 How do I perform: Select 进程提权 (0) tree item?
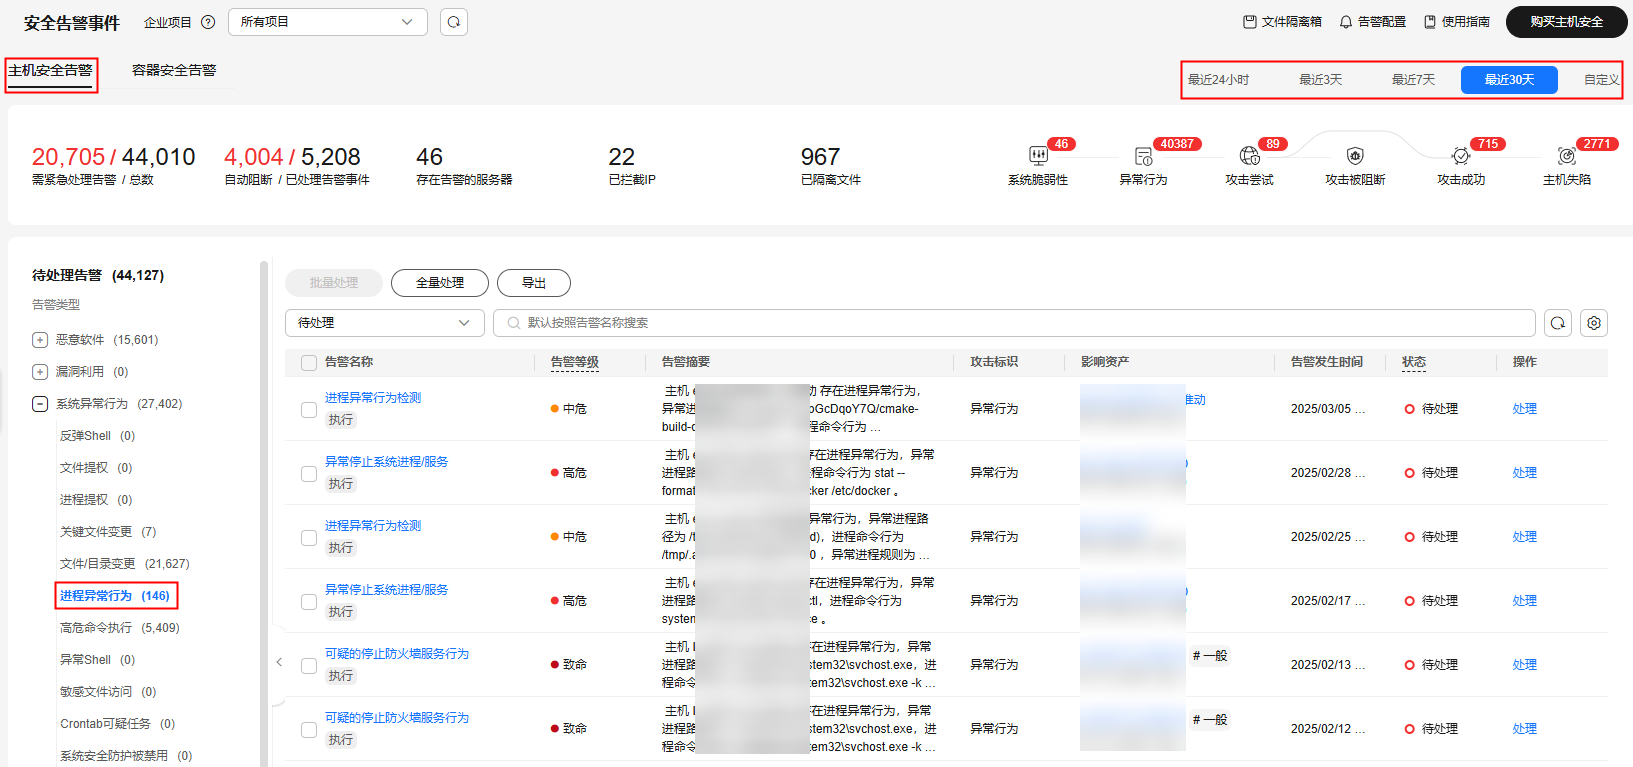point(96,500)
